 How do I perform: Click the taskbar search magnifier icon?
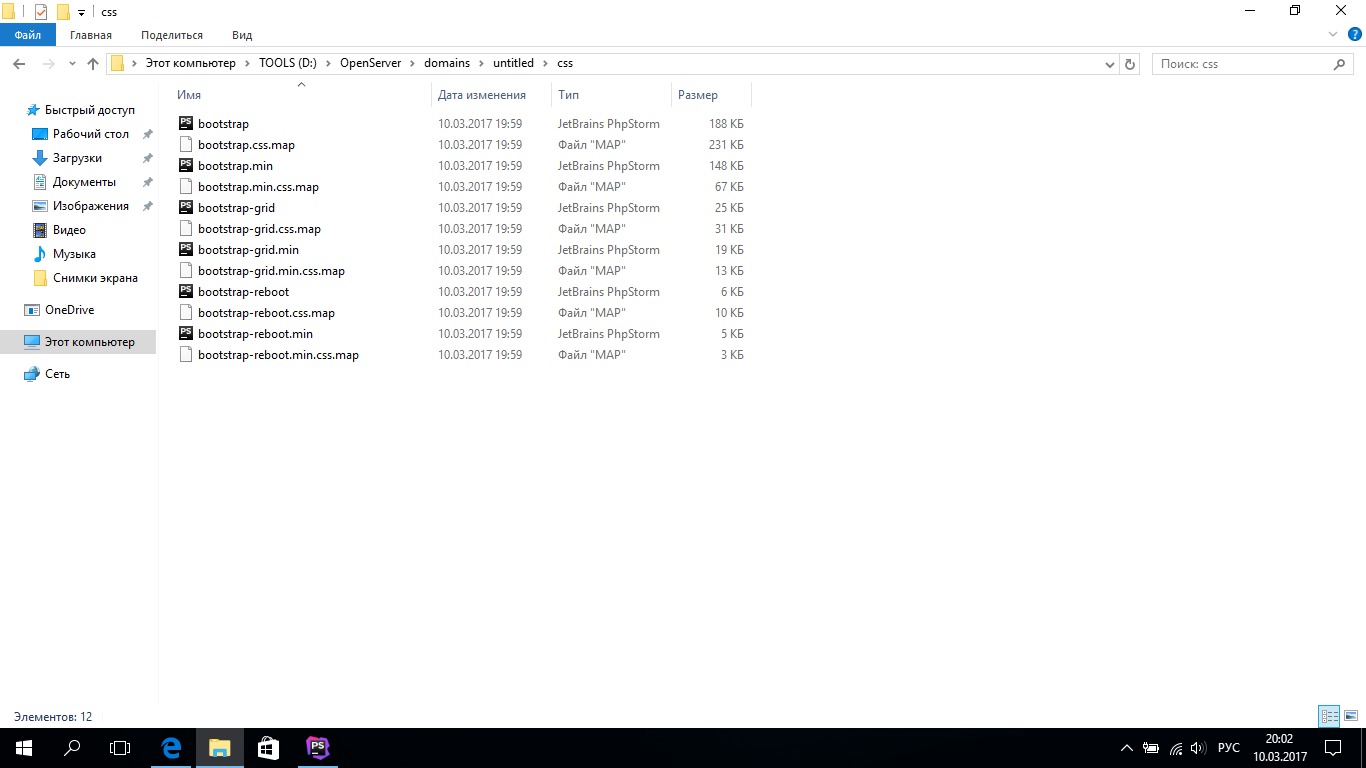72,747
